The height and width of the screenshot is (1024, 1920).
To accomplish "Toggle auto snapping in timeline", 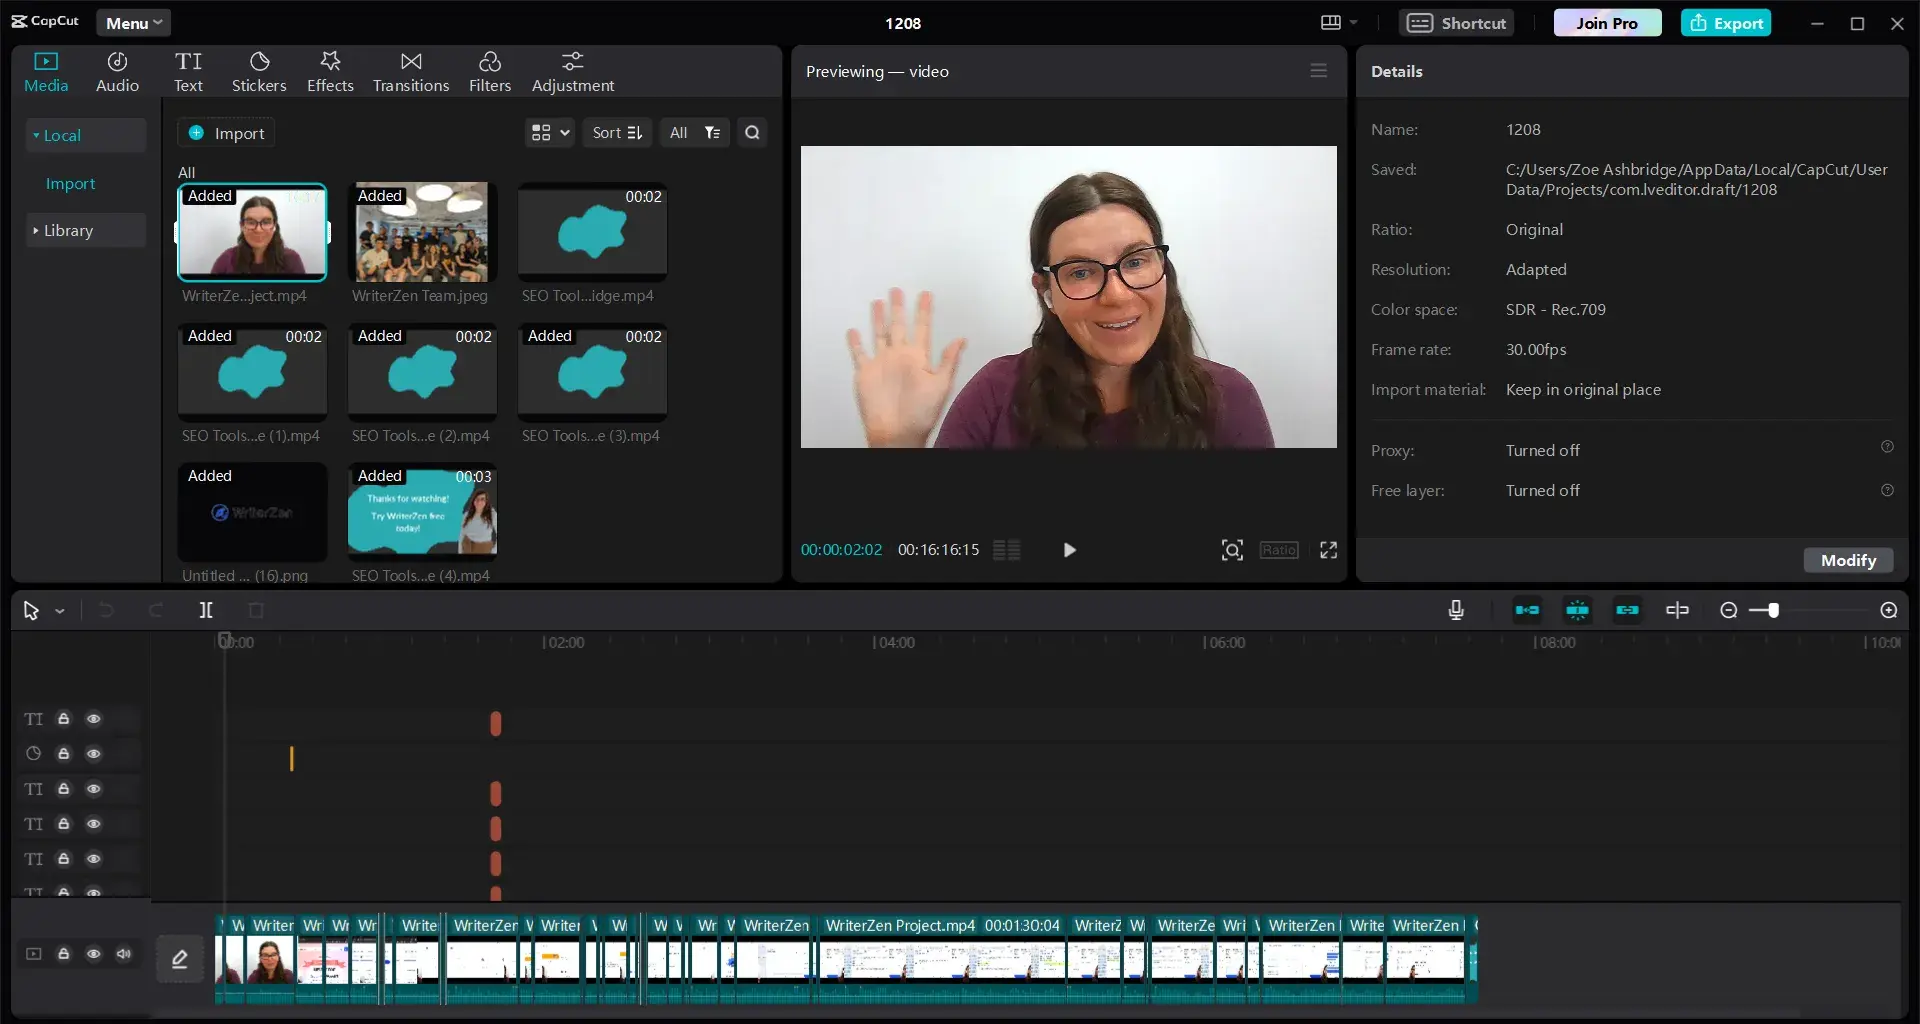I will click(x=1577, y=610).
